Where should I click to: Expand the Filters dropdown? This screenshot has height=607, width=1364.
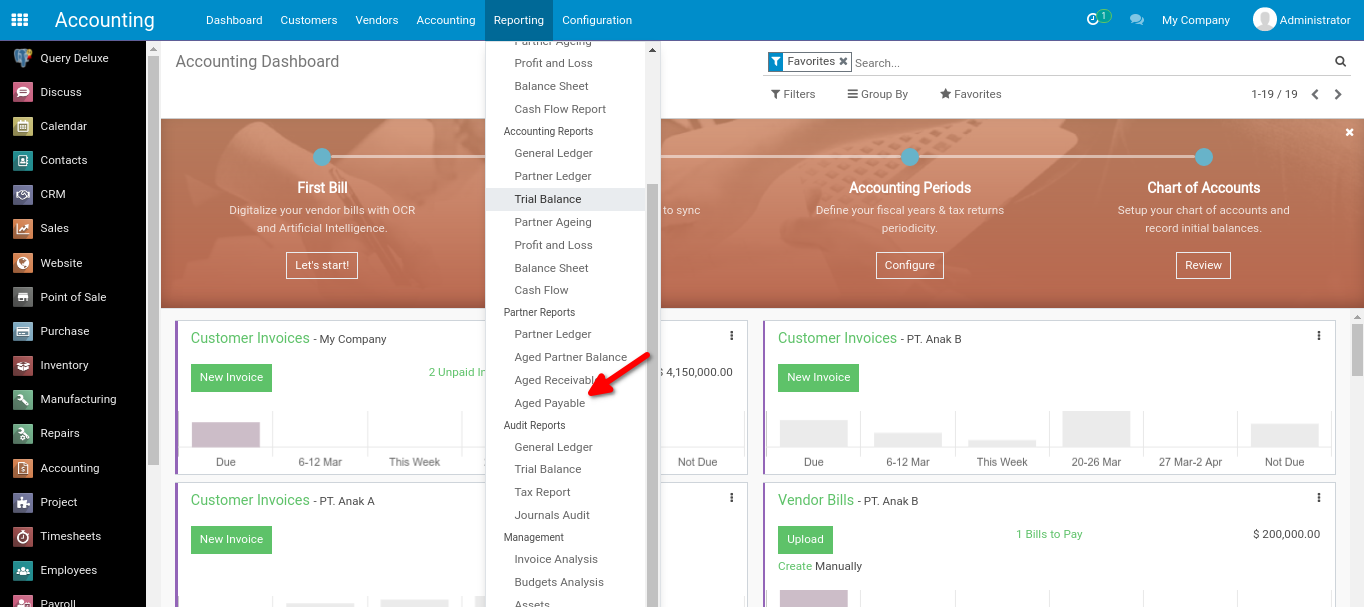pos(793,94)
